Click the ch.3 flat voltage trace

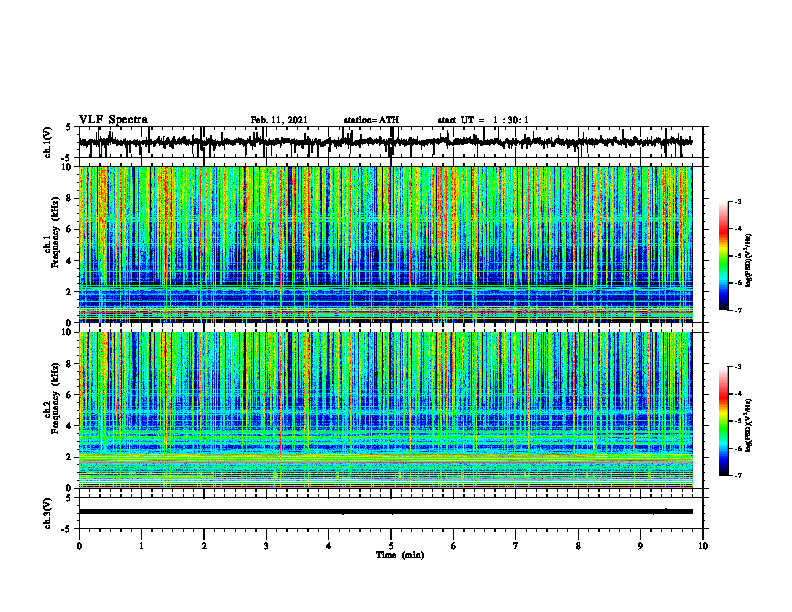pyautogui.click(x=385, y=512)
